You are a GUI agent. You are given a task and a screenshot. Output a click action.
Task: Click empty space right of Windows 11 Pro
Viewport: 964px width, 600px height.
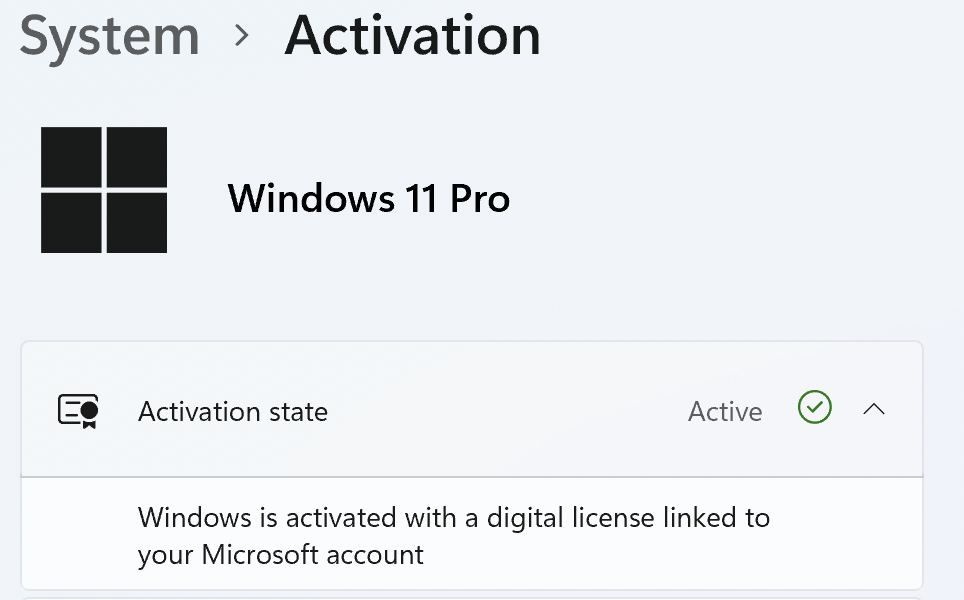point(720,199)
